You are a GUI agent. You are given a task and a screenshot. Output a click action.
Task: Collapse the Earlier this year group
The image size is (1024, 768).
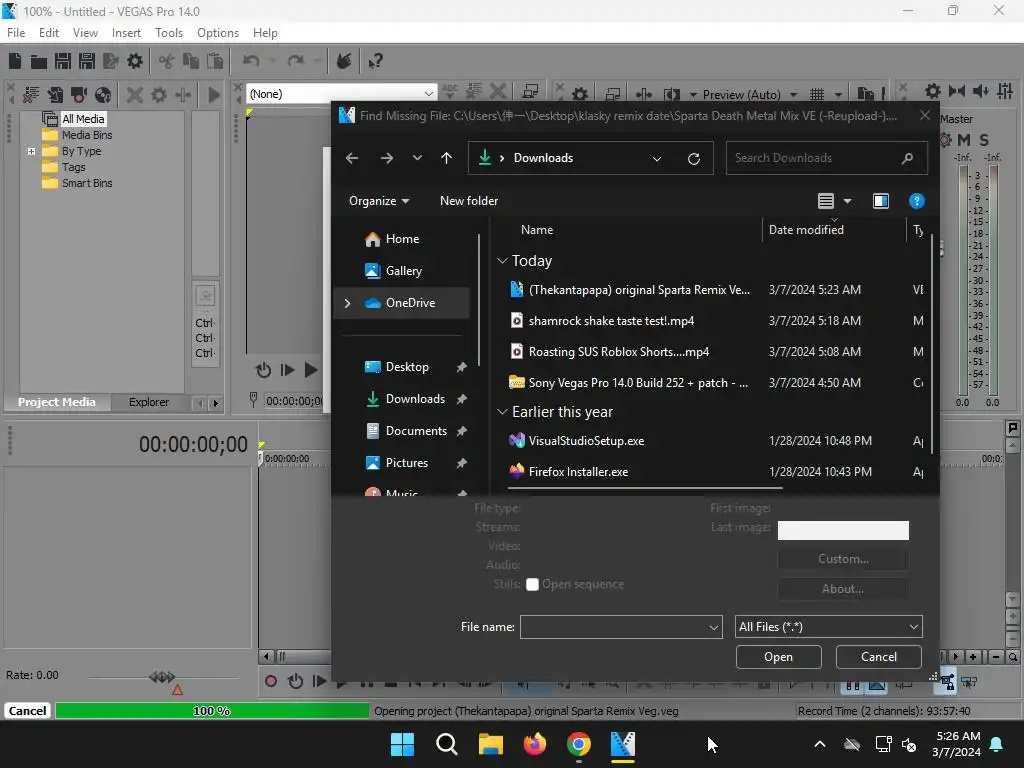click(x=502, y=411)
